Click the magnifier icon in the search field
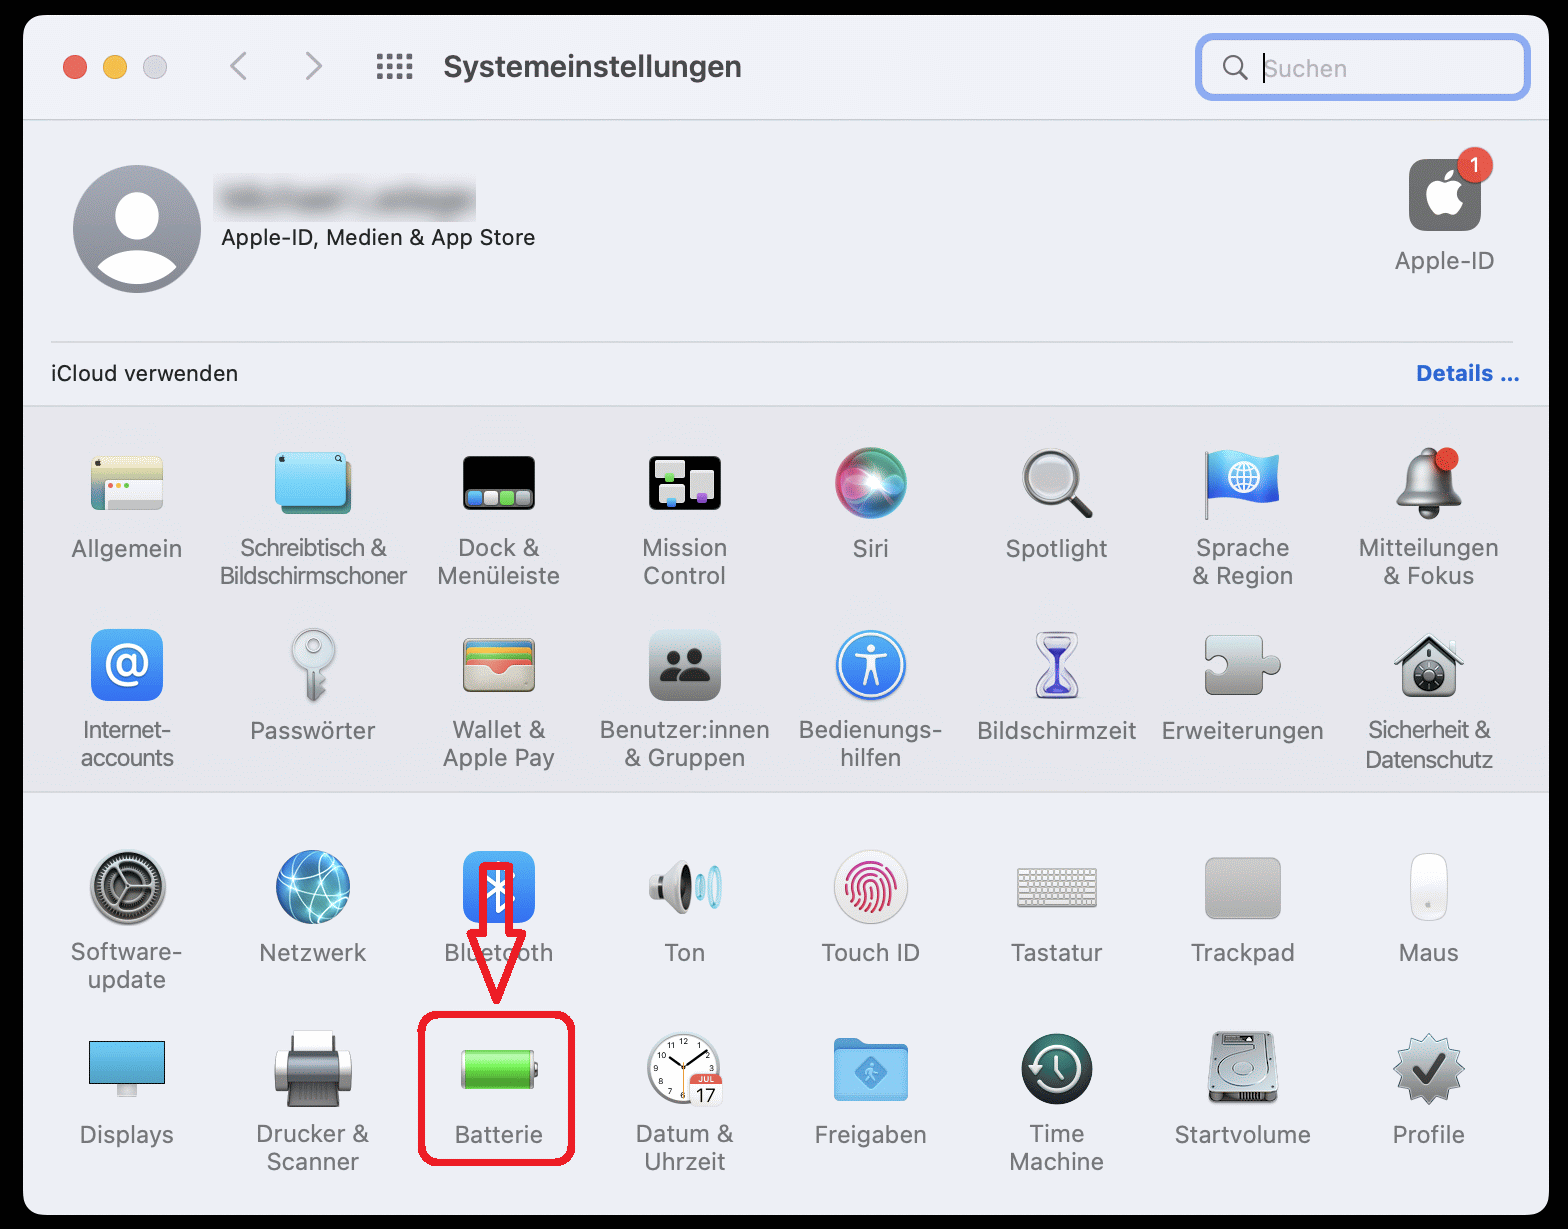The image size is (1568, 1229). click(1235, 67)
